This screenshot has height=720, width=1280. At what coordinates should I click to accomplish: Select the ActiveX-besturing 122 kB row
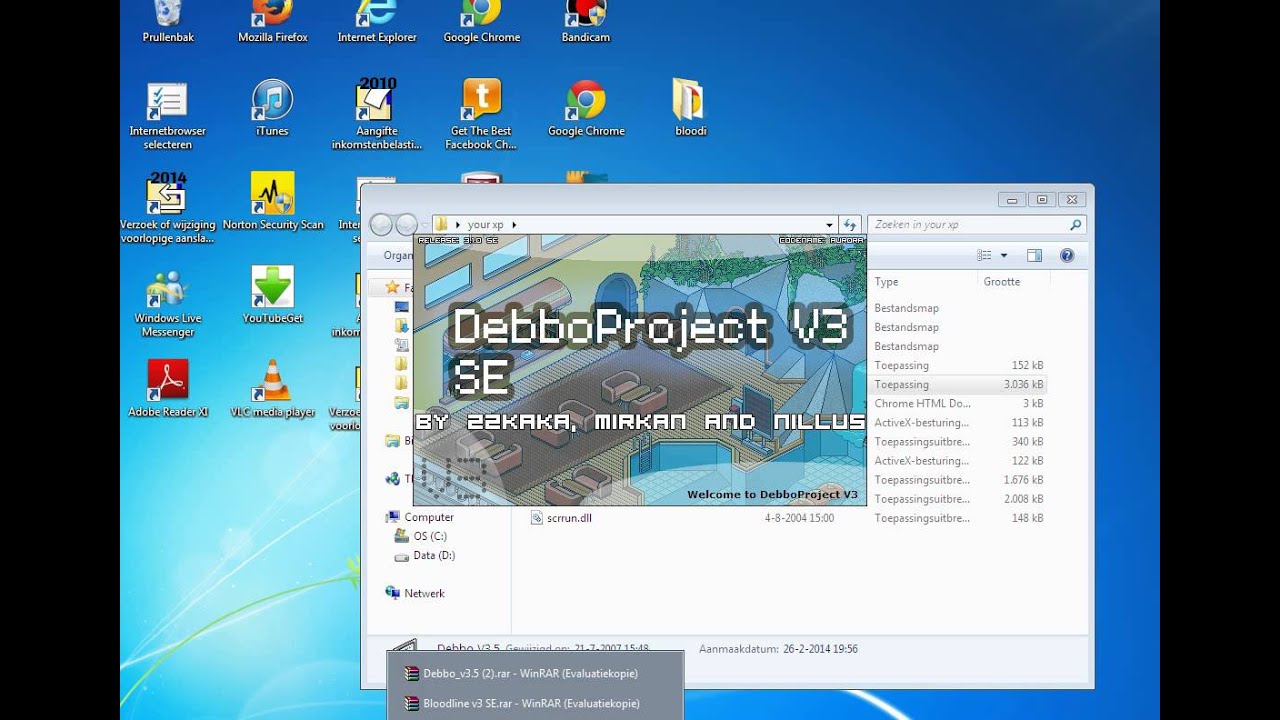click(x=958, y=460)
